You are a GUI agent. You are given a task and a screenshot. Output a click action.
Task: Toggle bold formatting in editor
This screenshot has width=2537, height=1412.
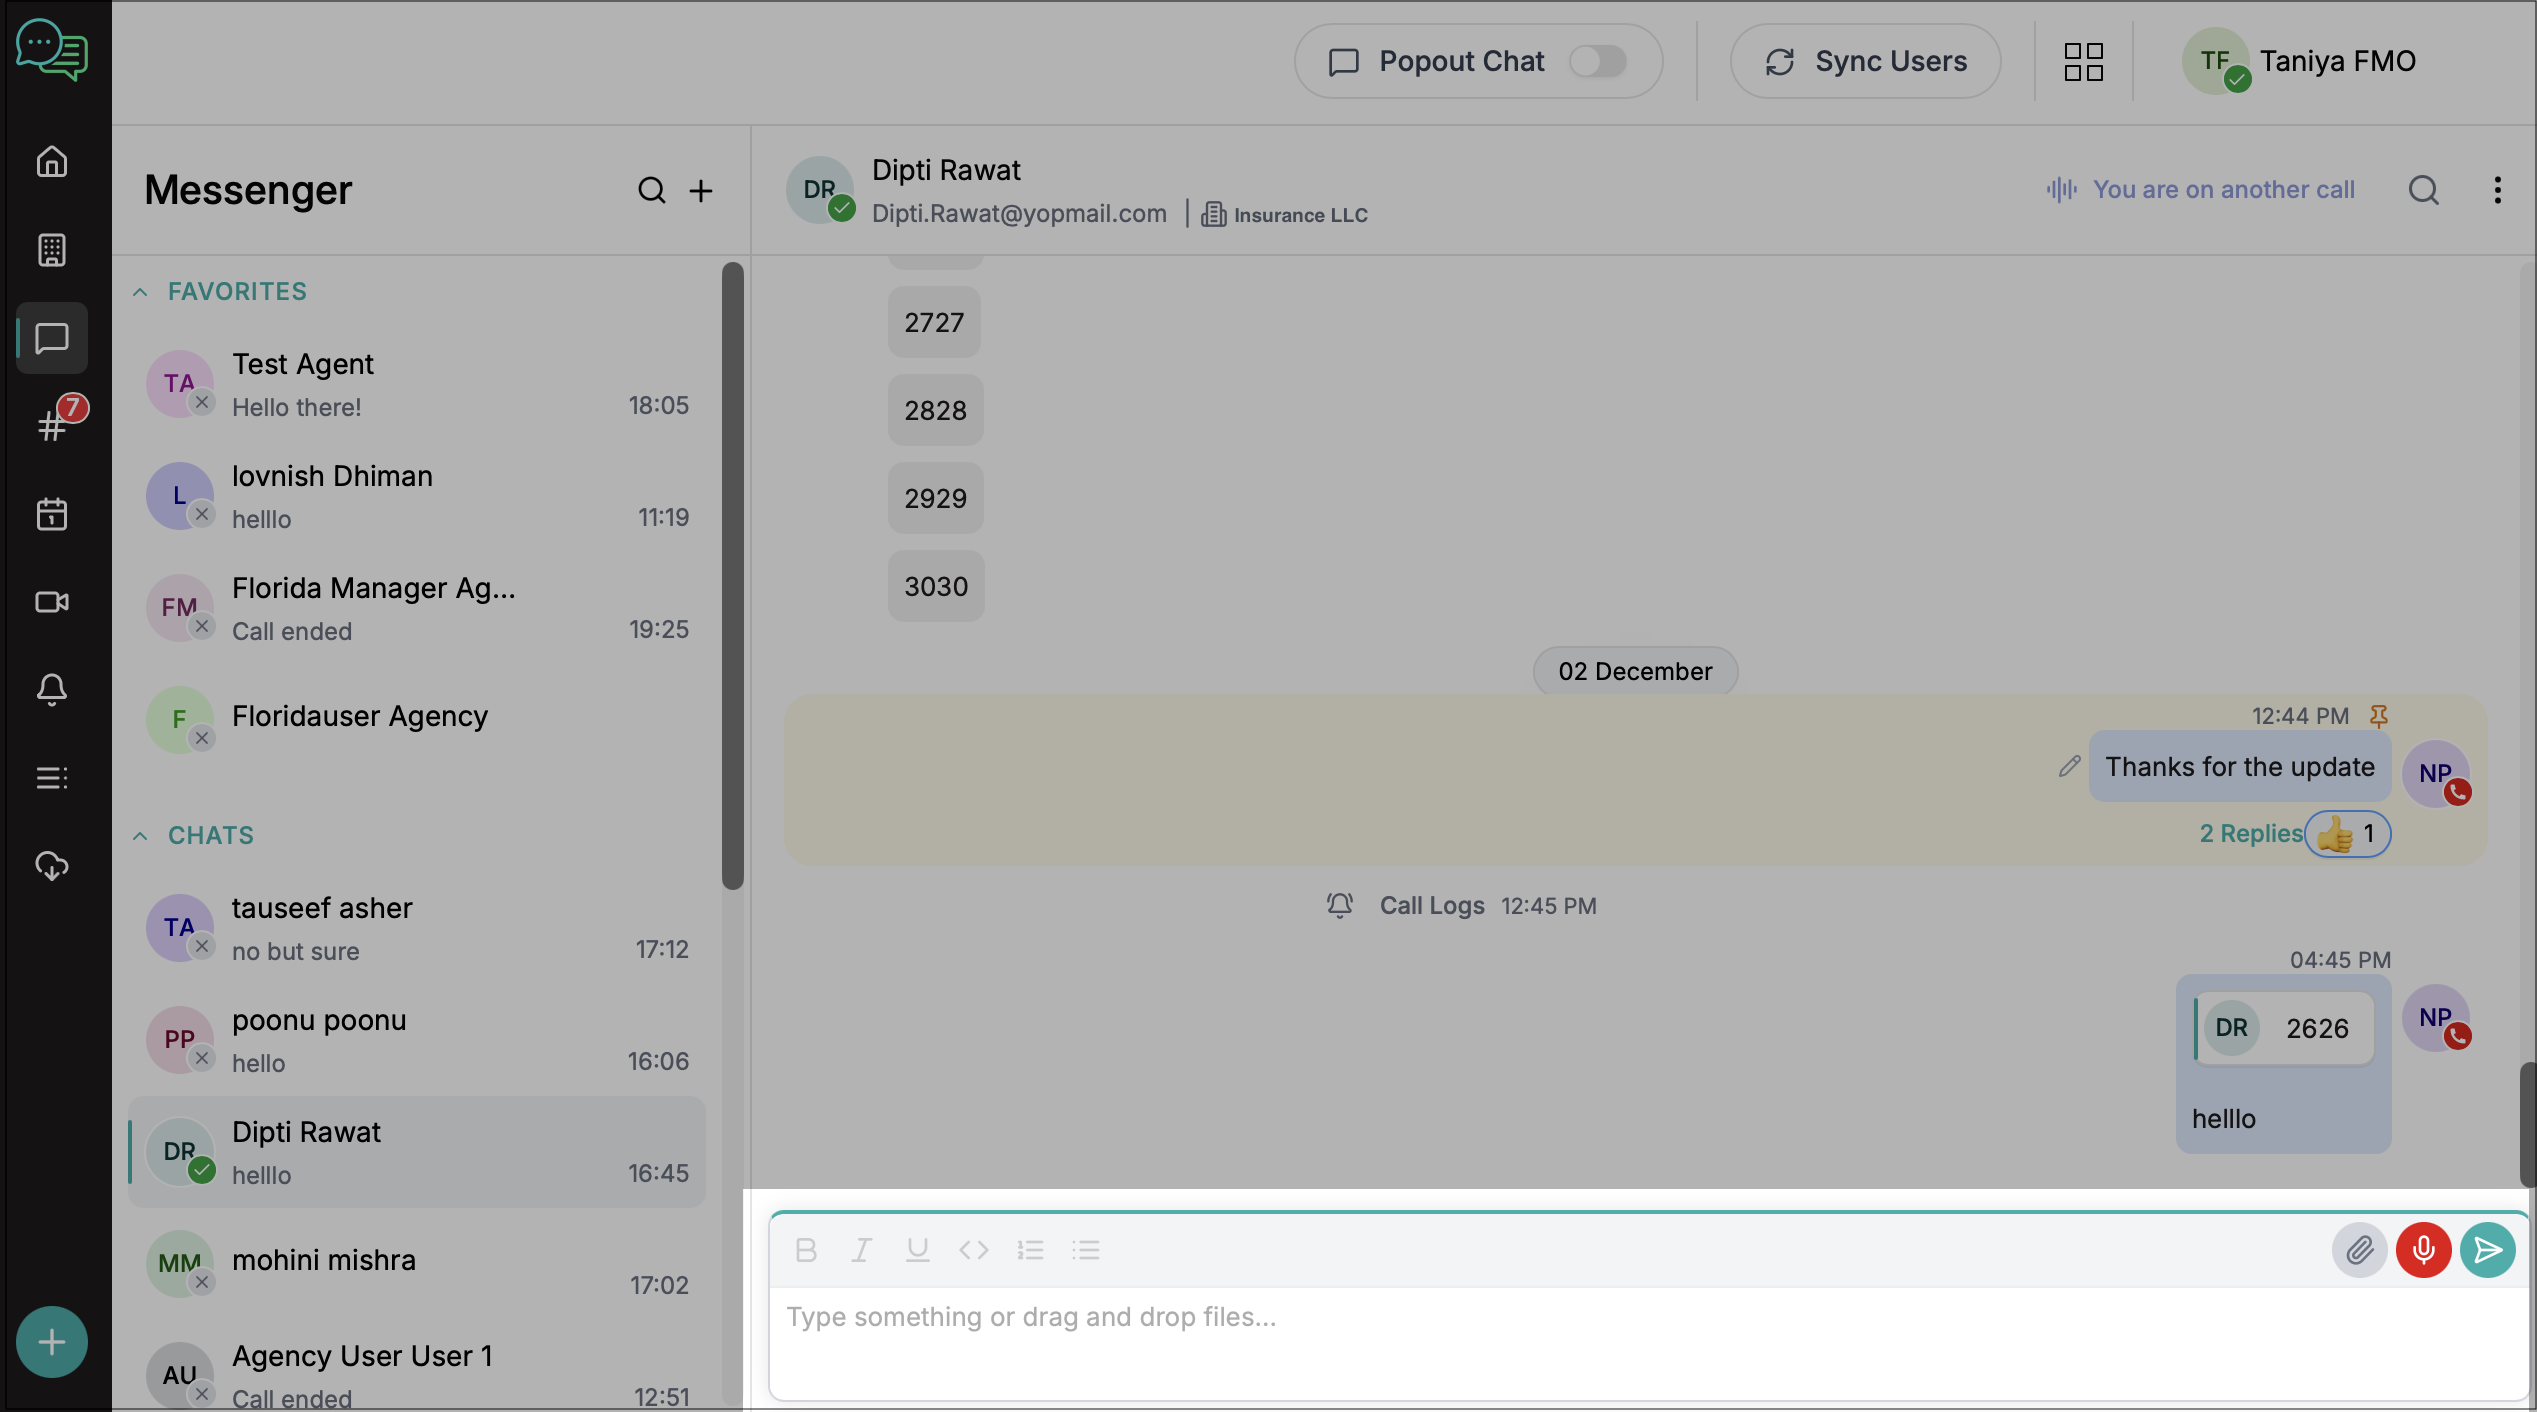(806, 1250)
